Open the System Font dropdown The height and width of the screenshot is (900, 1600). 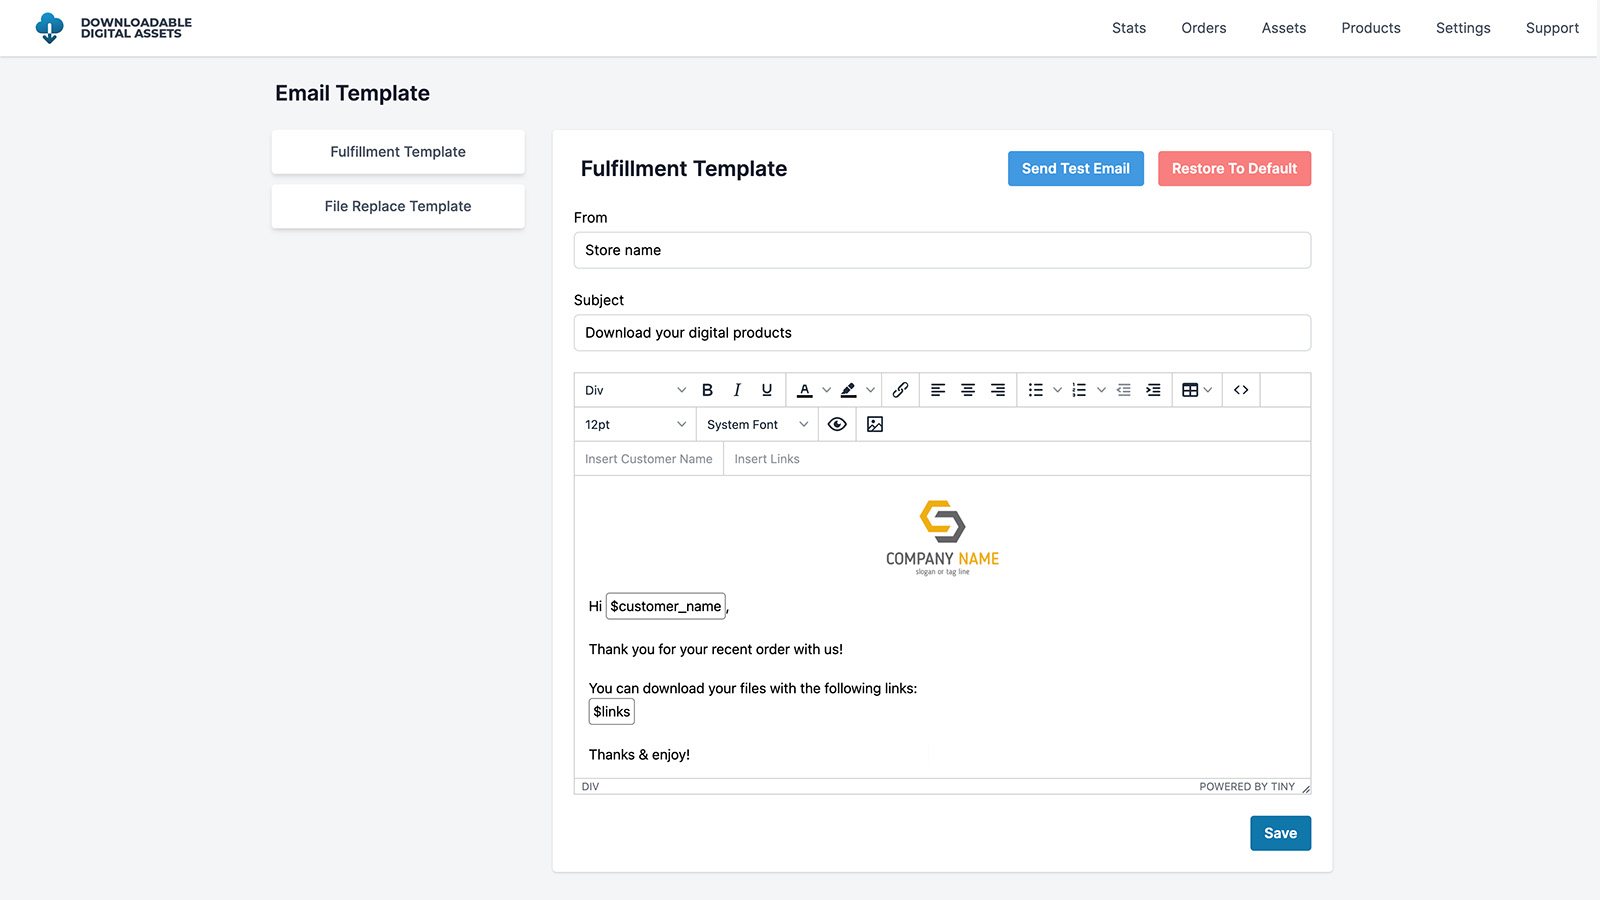tap(757, 425)
